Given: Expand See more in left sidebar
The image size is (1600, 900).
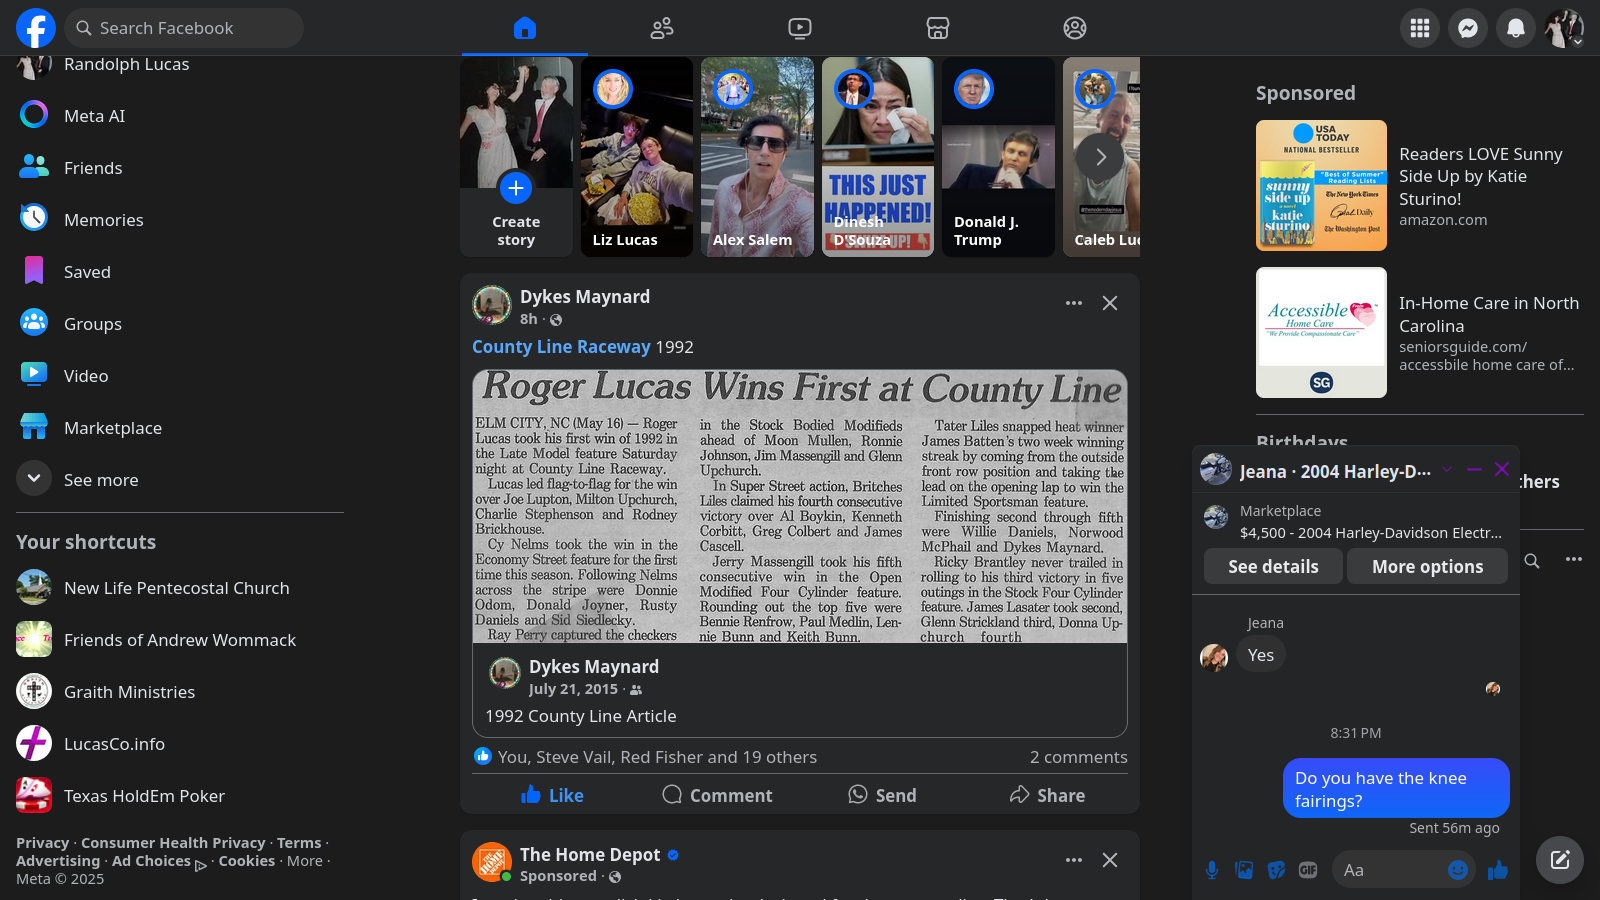Looking at the screenshot, I should point(34,479).
